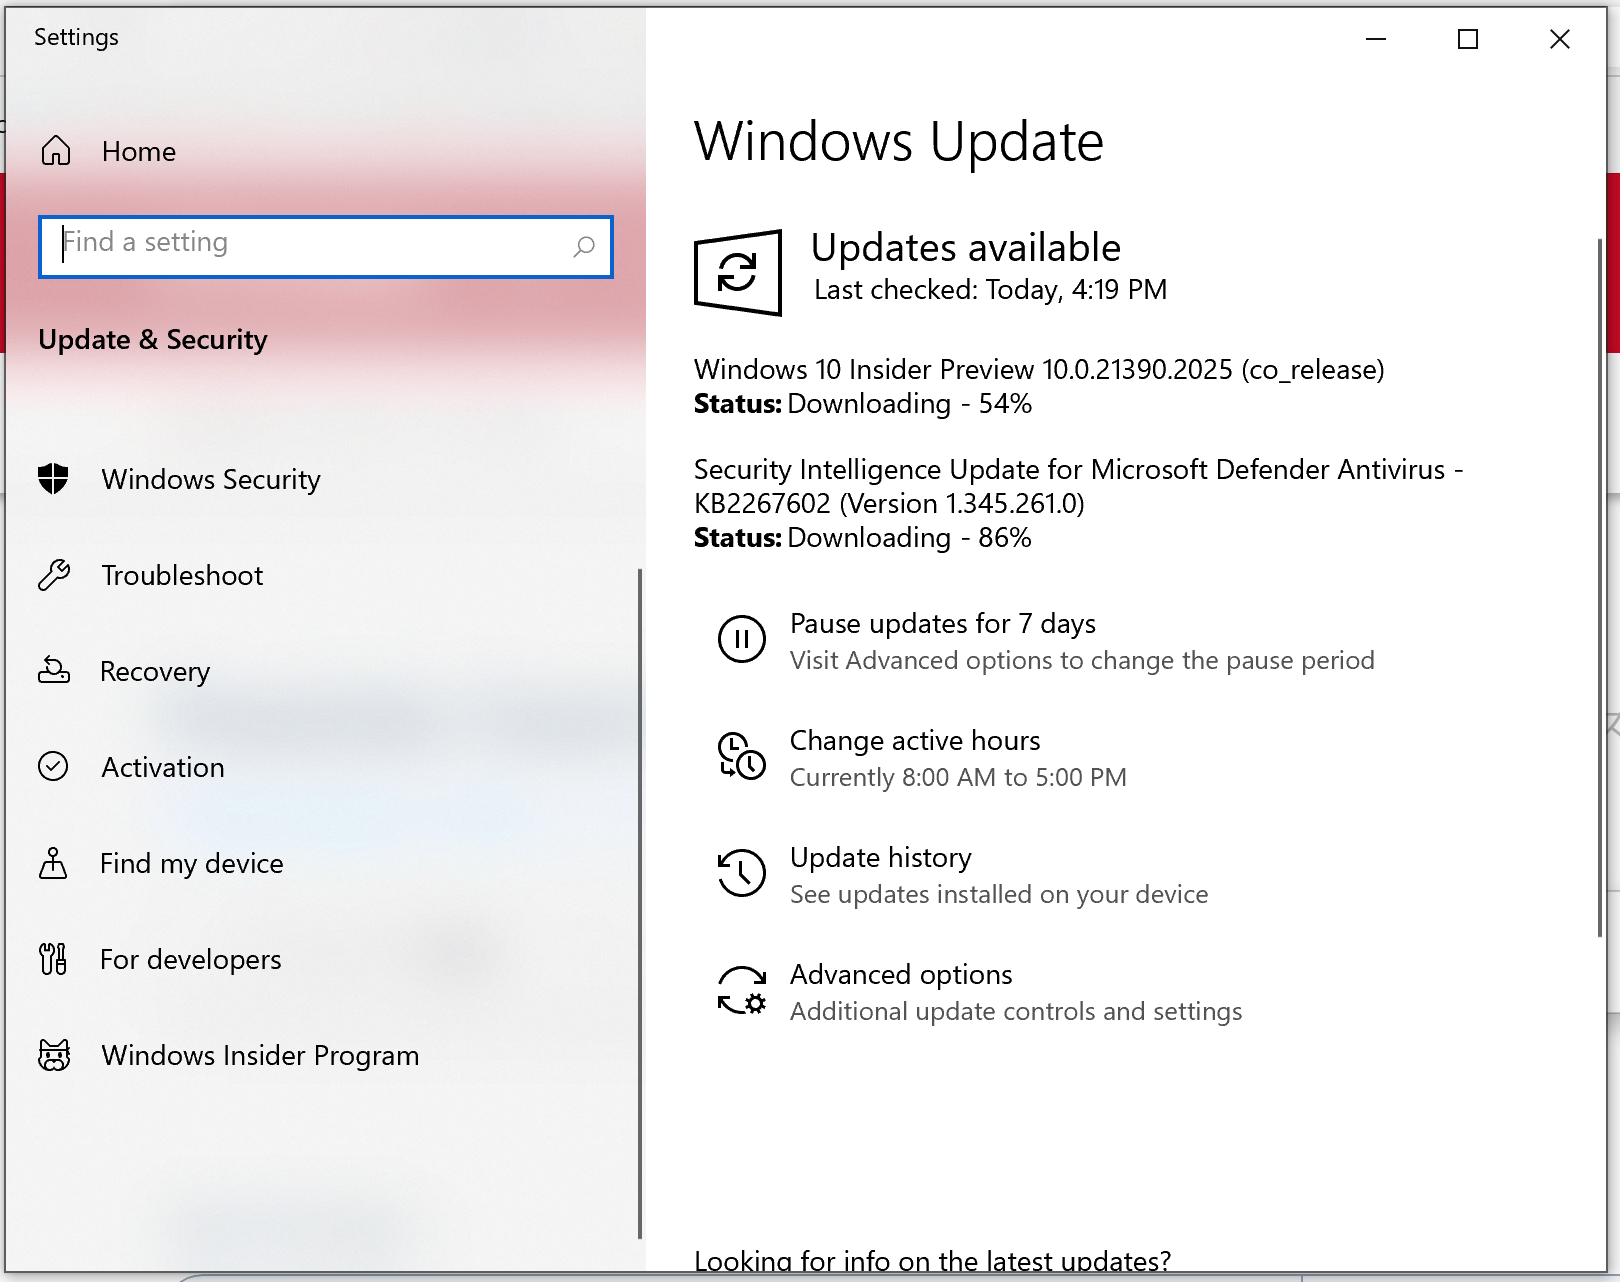
Task: Click the Find my device icon
Action: (53, 863)
